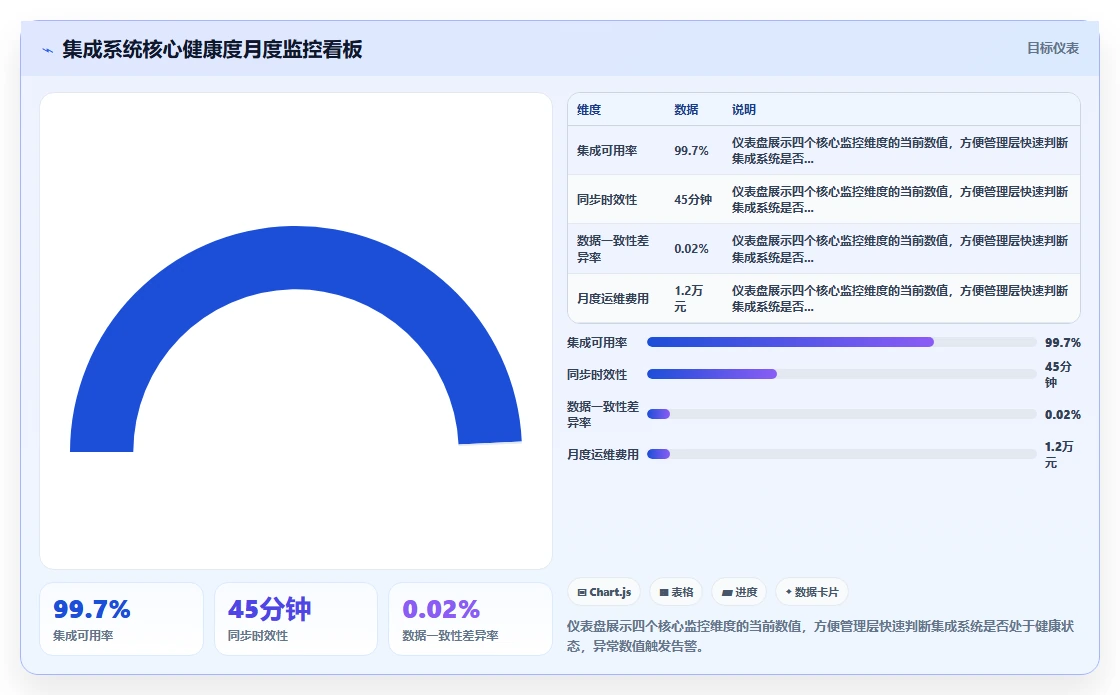The height and width of the screenshot is (695, 1120).
Task: Click the description in the 集成可用率 table row
Action: [900, 151]
